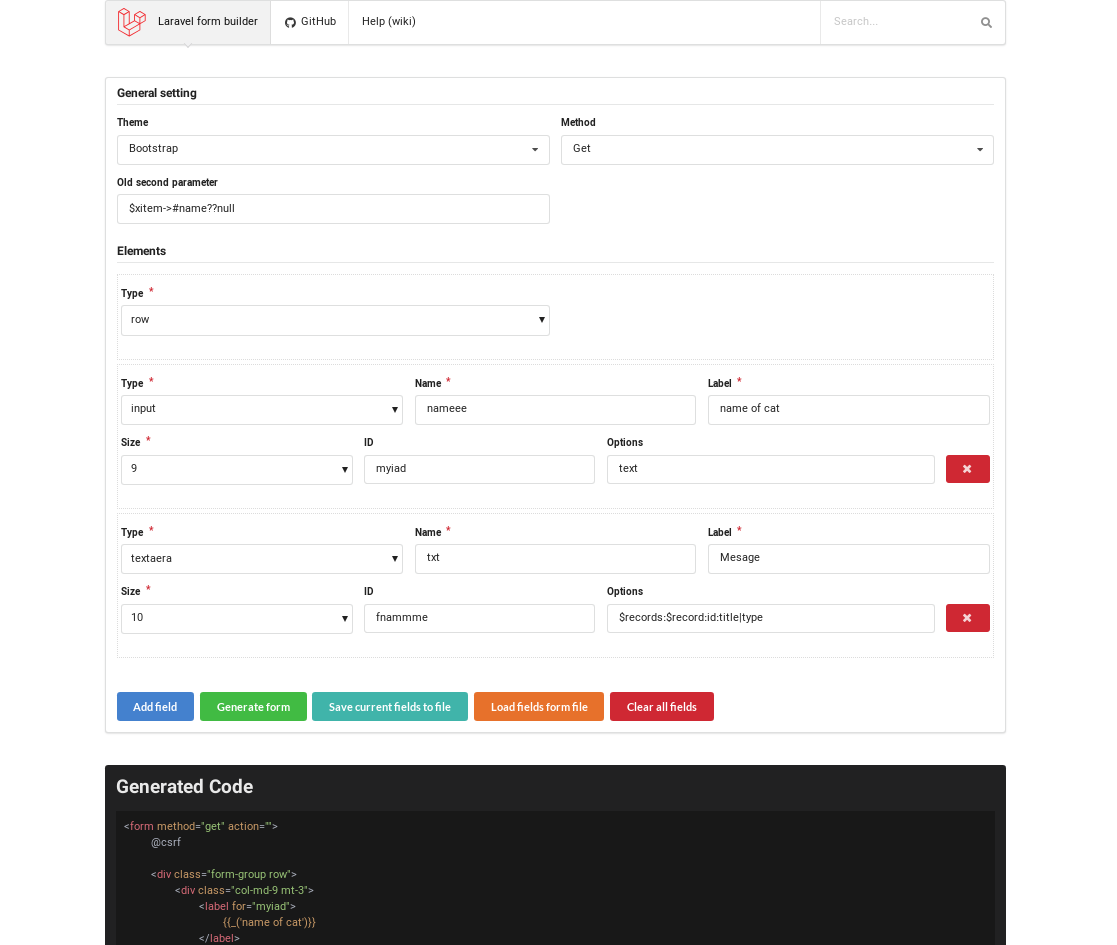Delete the 'txt' textarea field with red X

[x=967, y=617]
